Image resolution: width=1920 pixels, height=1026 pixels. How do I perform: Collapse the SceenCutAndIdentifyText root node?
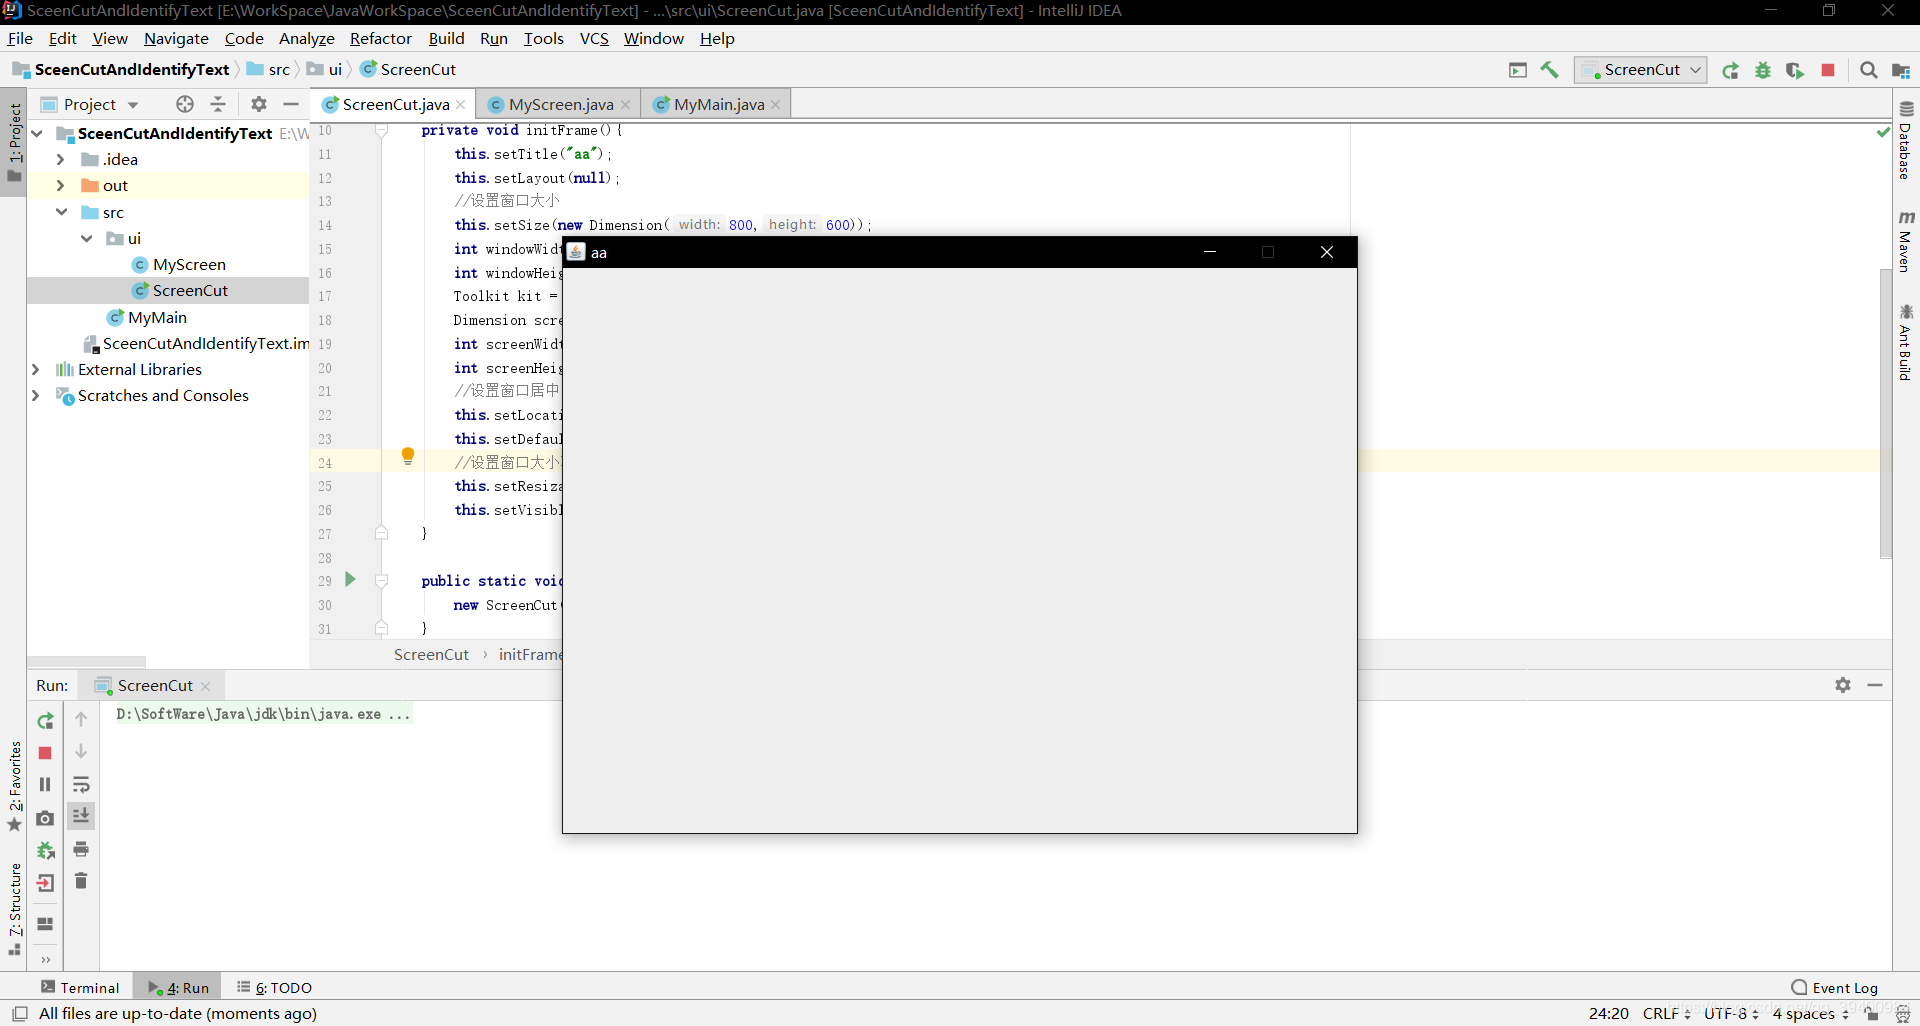[37, 133]
